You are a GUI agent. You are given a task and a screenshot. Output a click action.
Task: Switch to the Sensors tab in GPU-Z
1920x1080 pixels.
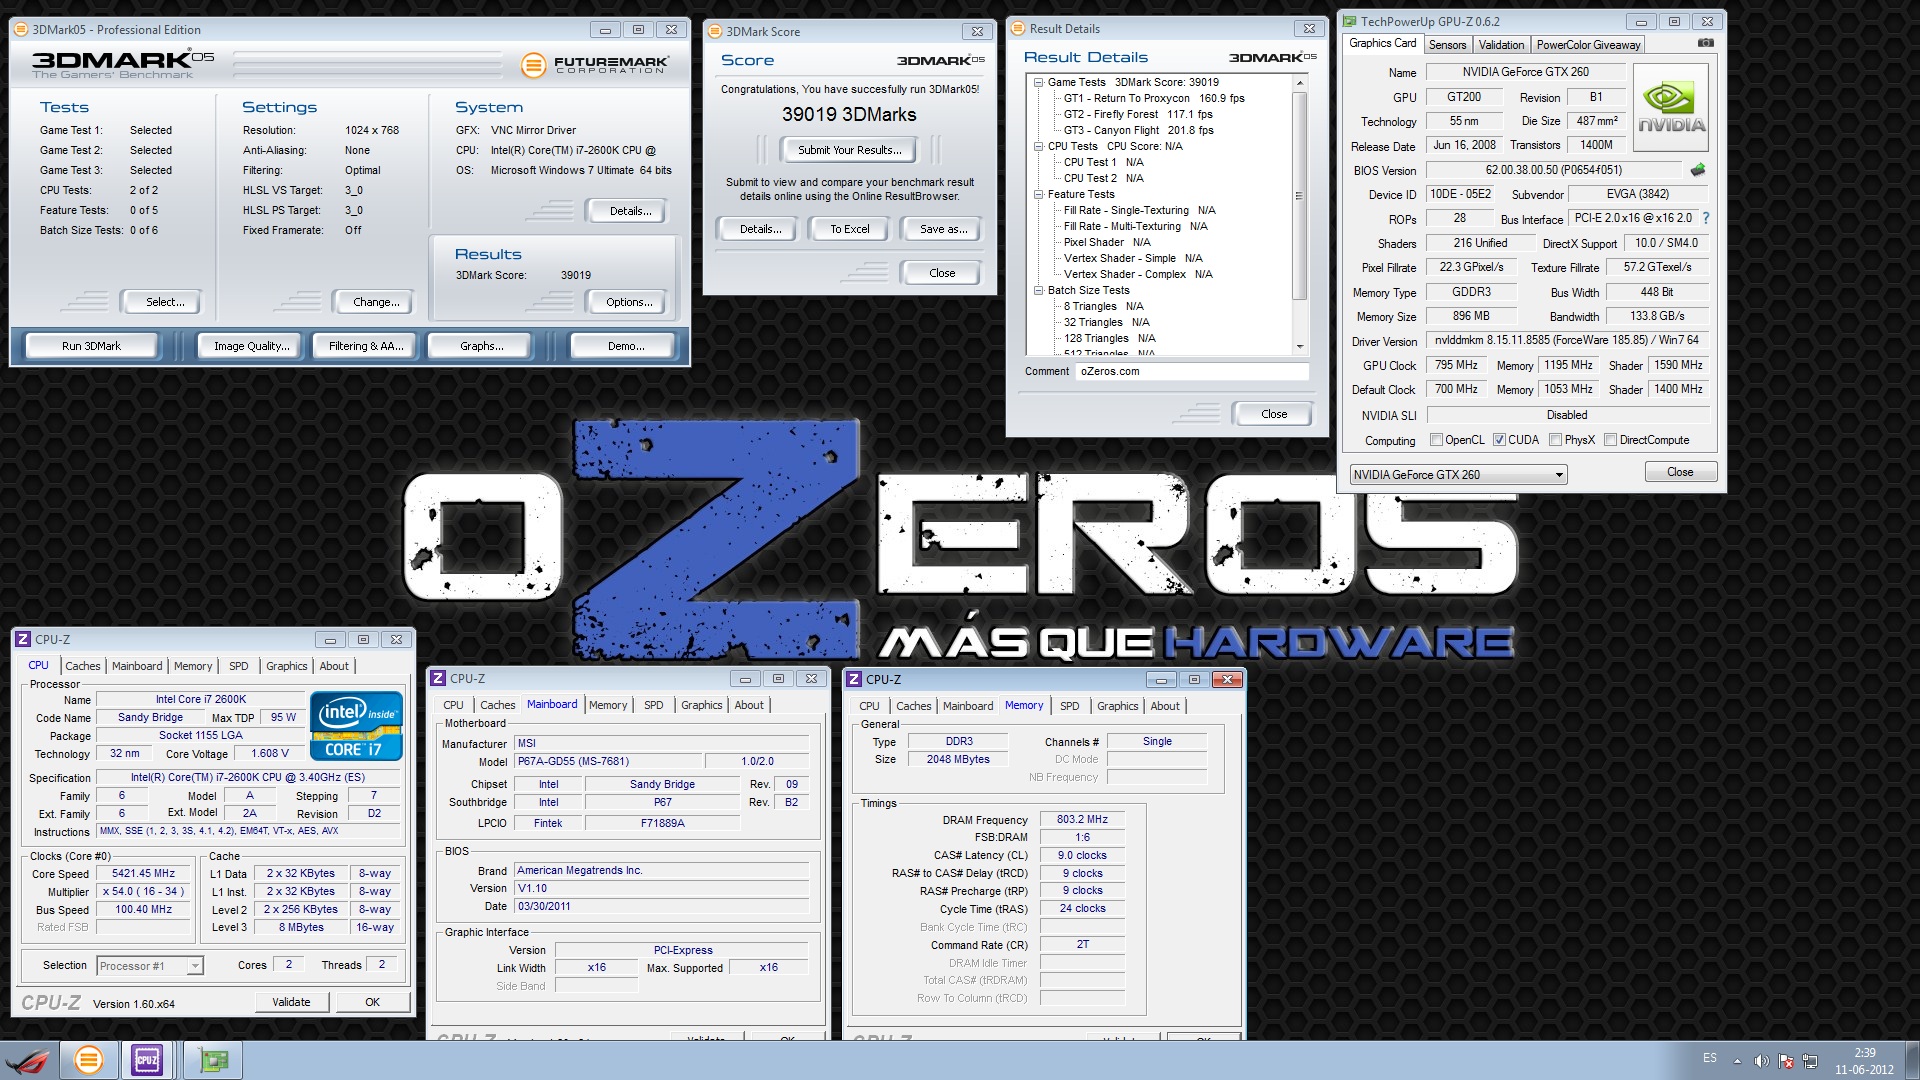[x=1447, y=45]
